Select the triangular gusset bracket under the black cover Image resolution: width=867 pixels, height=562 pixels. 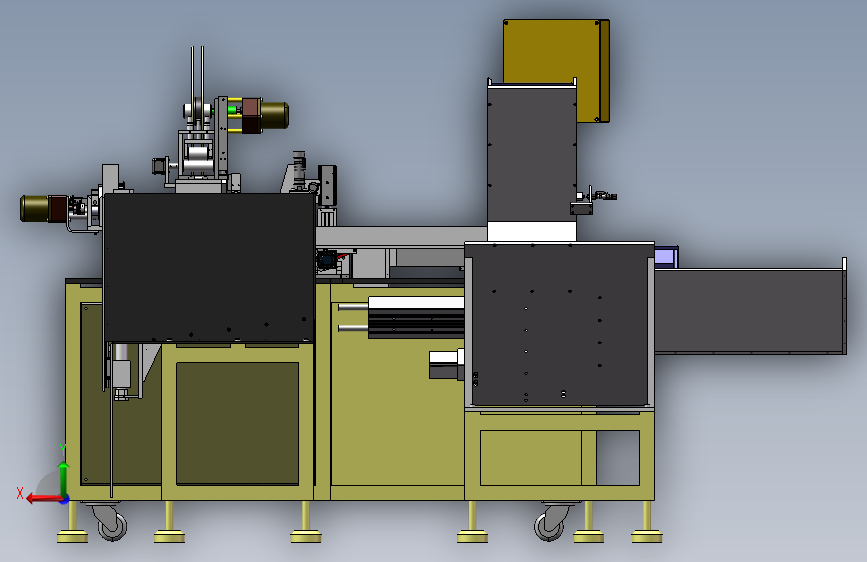pyautogui.click(x=149, y=362)
